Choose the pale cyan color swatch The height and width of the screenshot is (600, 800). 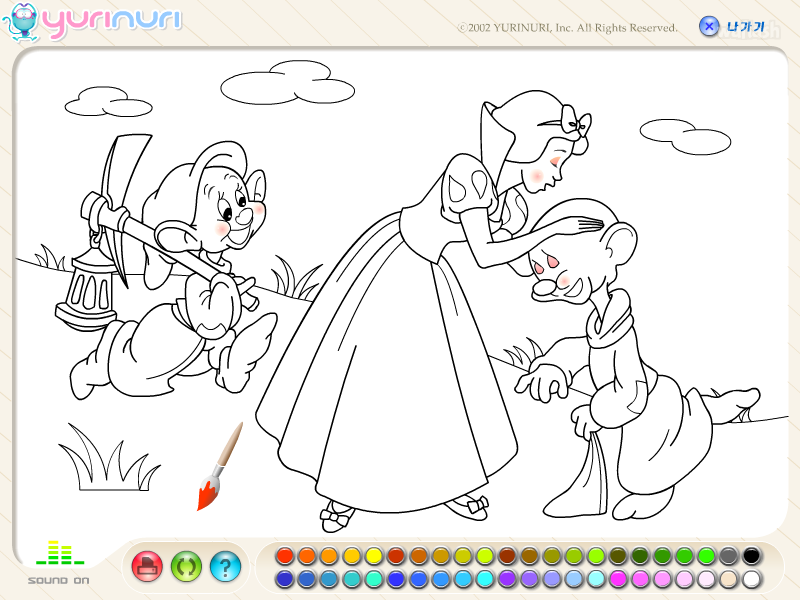(595, 579)
